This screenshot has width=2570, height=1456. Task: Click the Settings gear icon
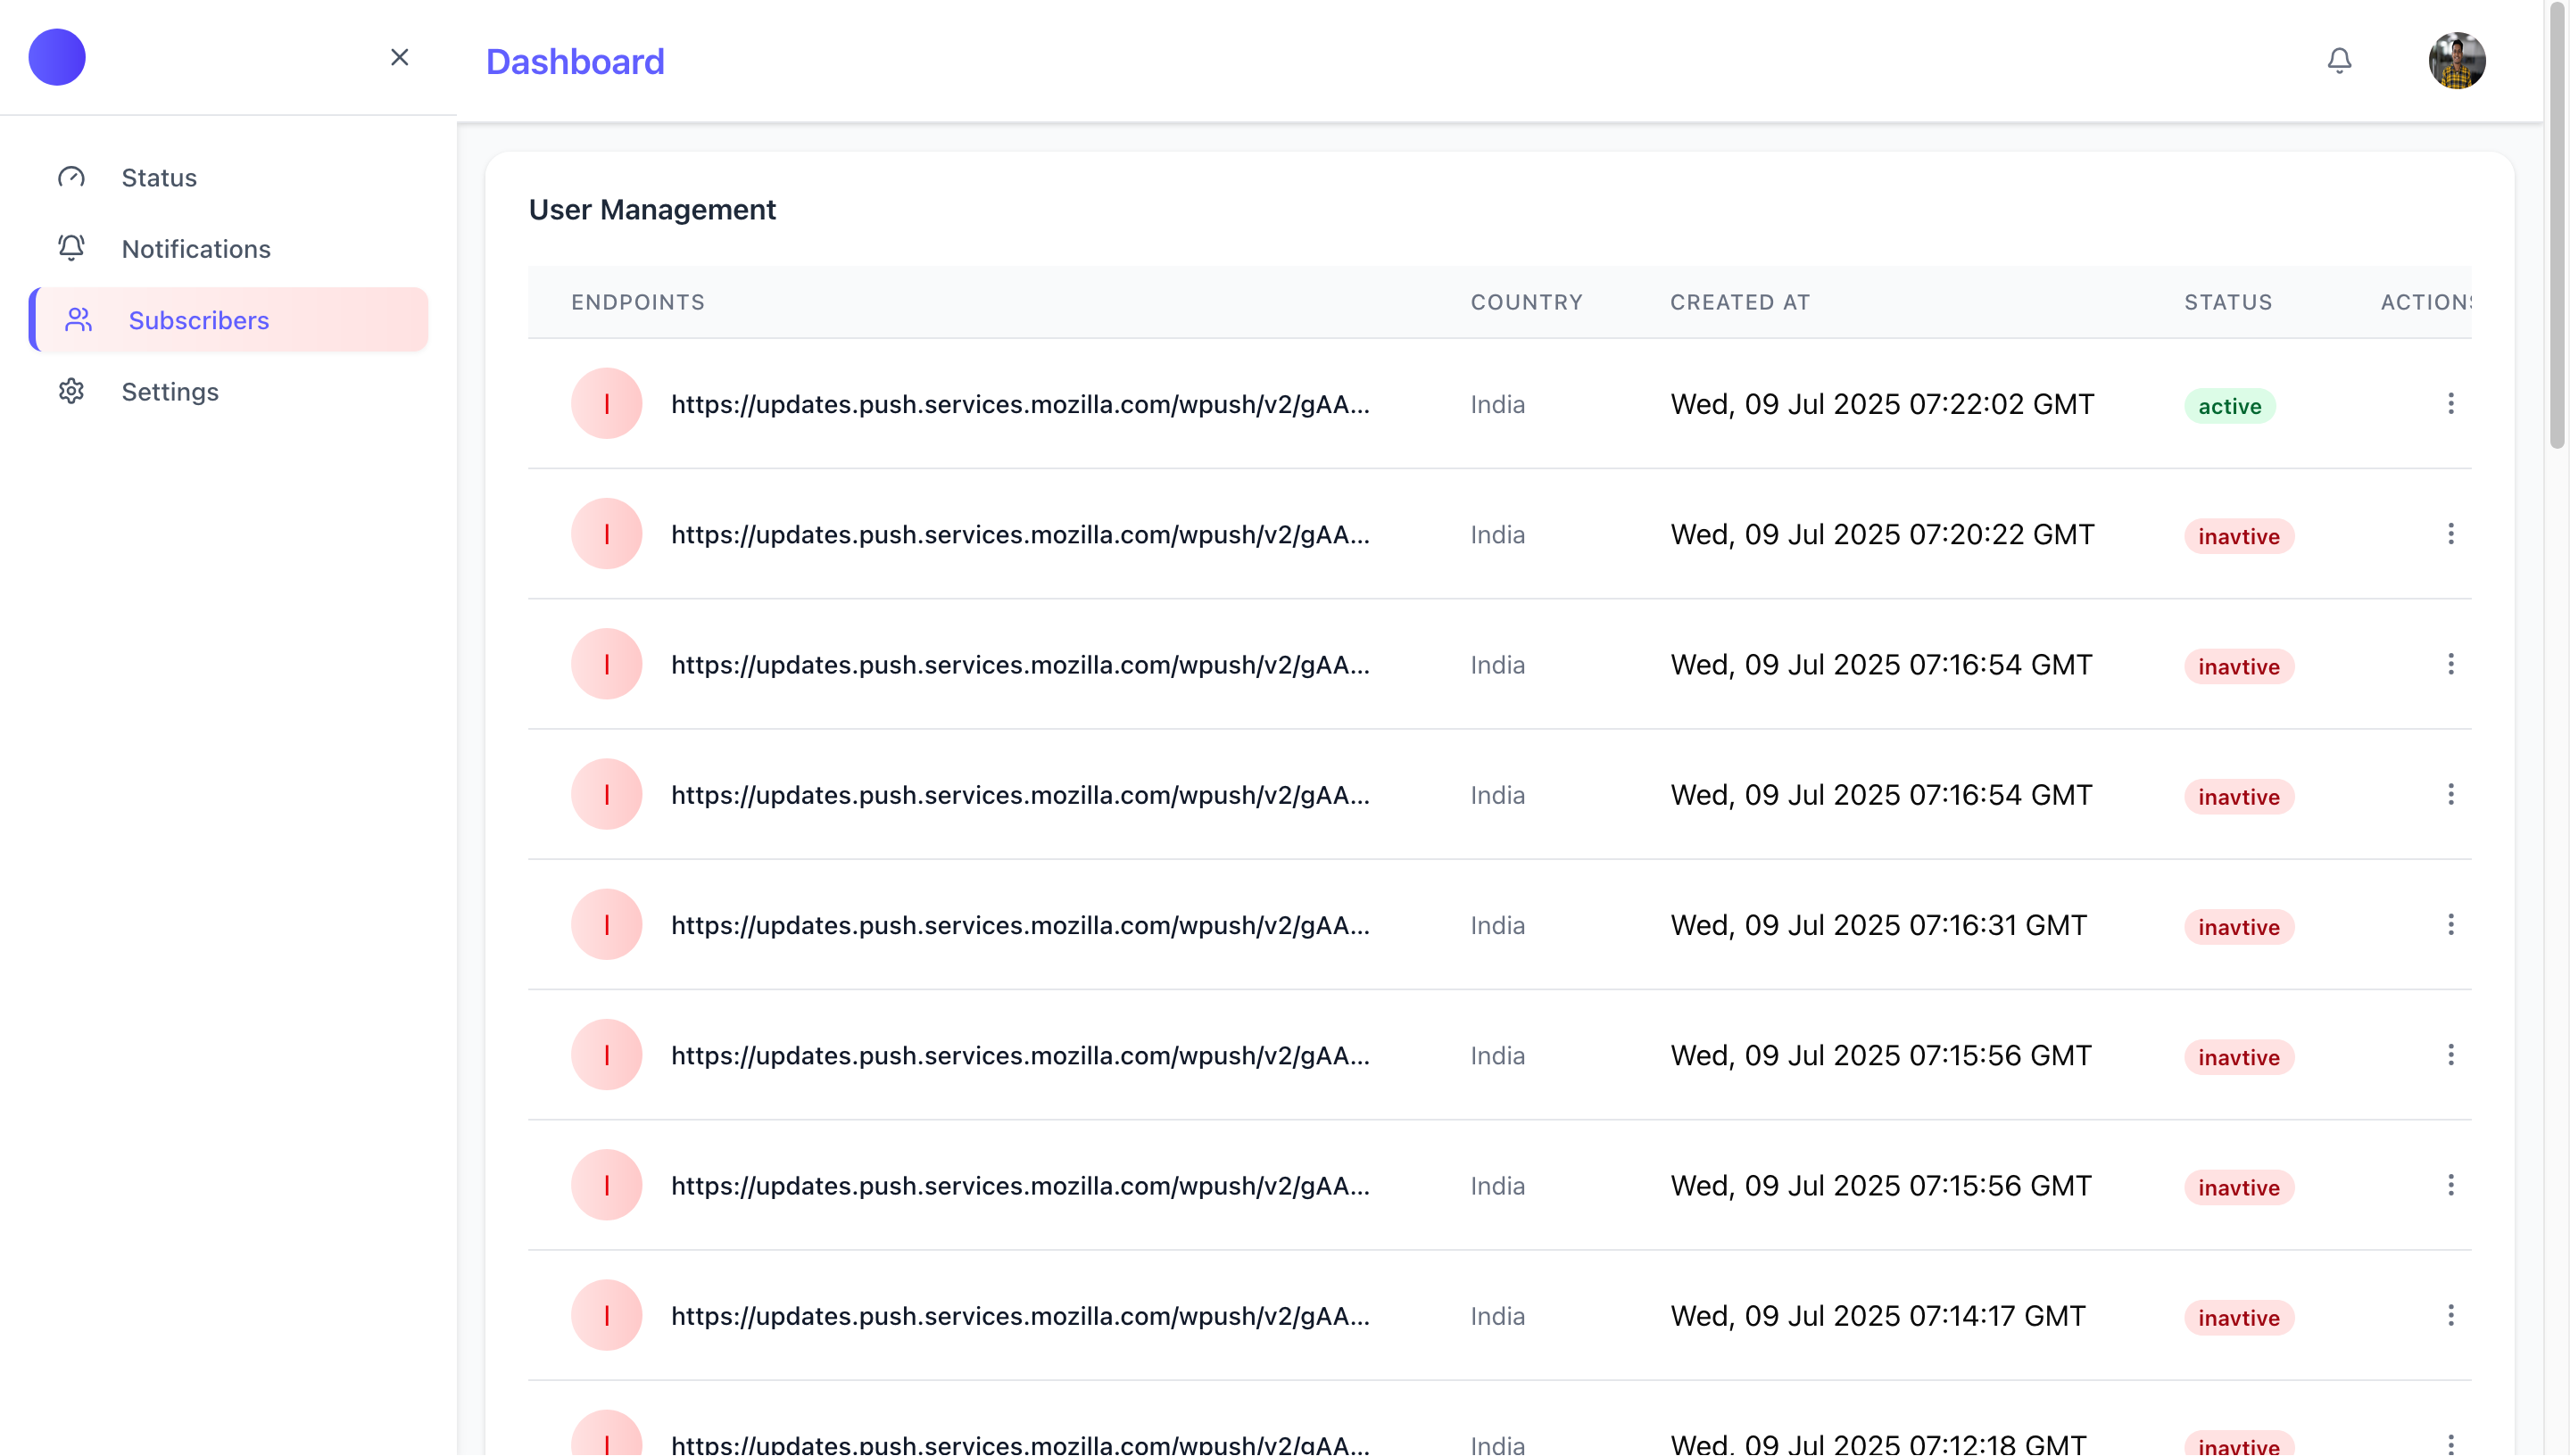coord(71,391)
